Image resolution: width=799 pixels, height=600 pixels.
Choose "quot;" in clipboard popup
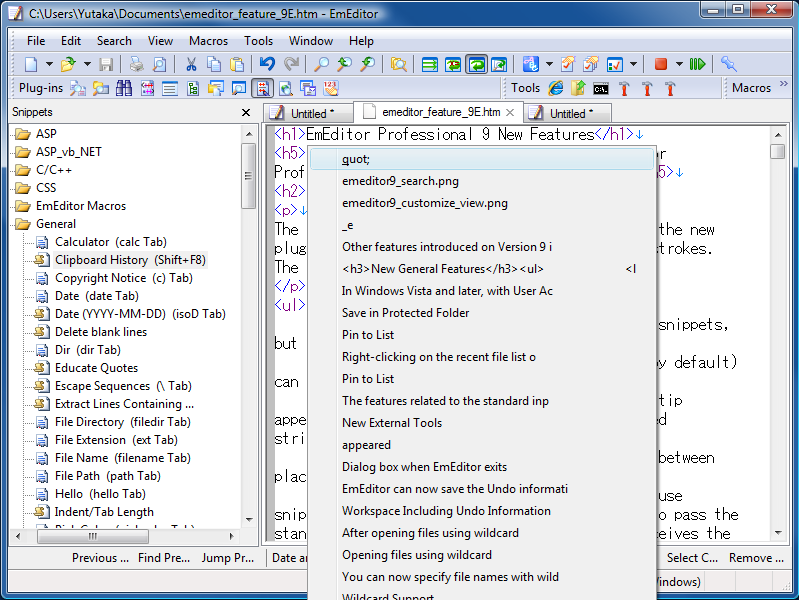(482, 159)
